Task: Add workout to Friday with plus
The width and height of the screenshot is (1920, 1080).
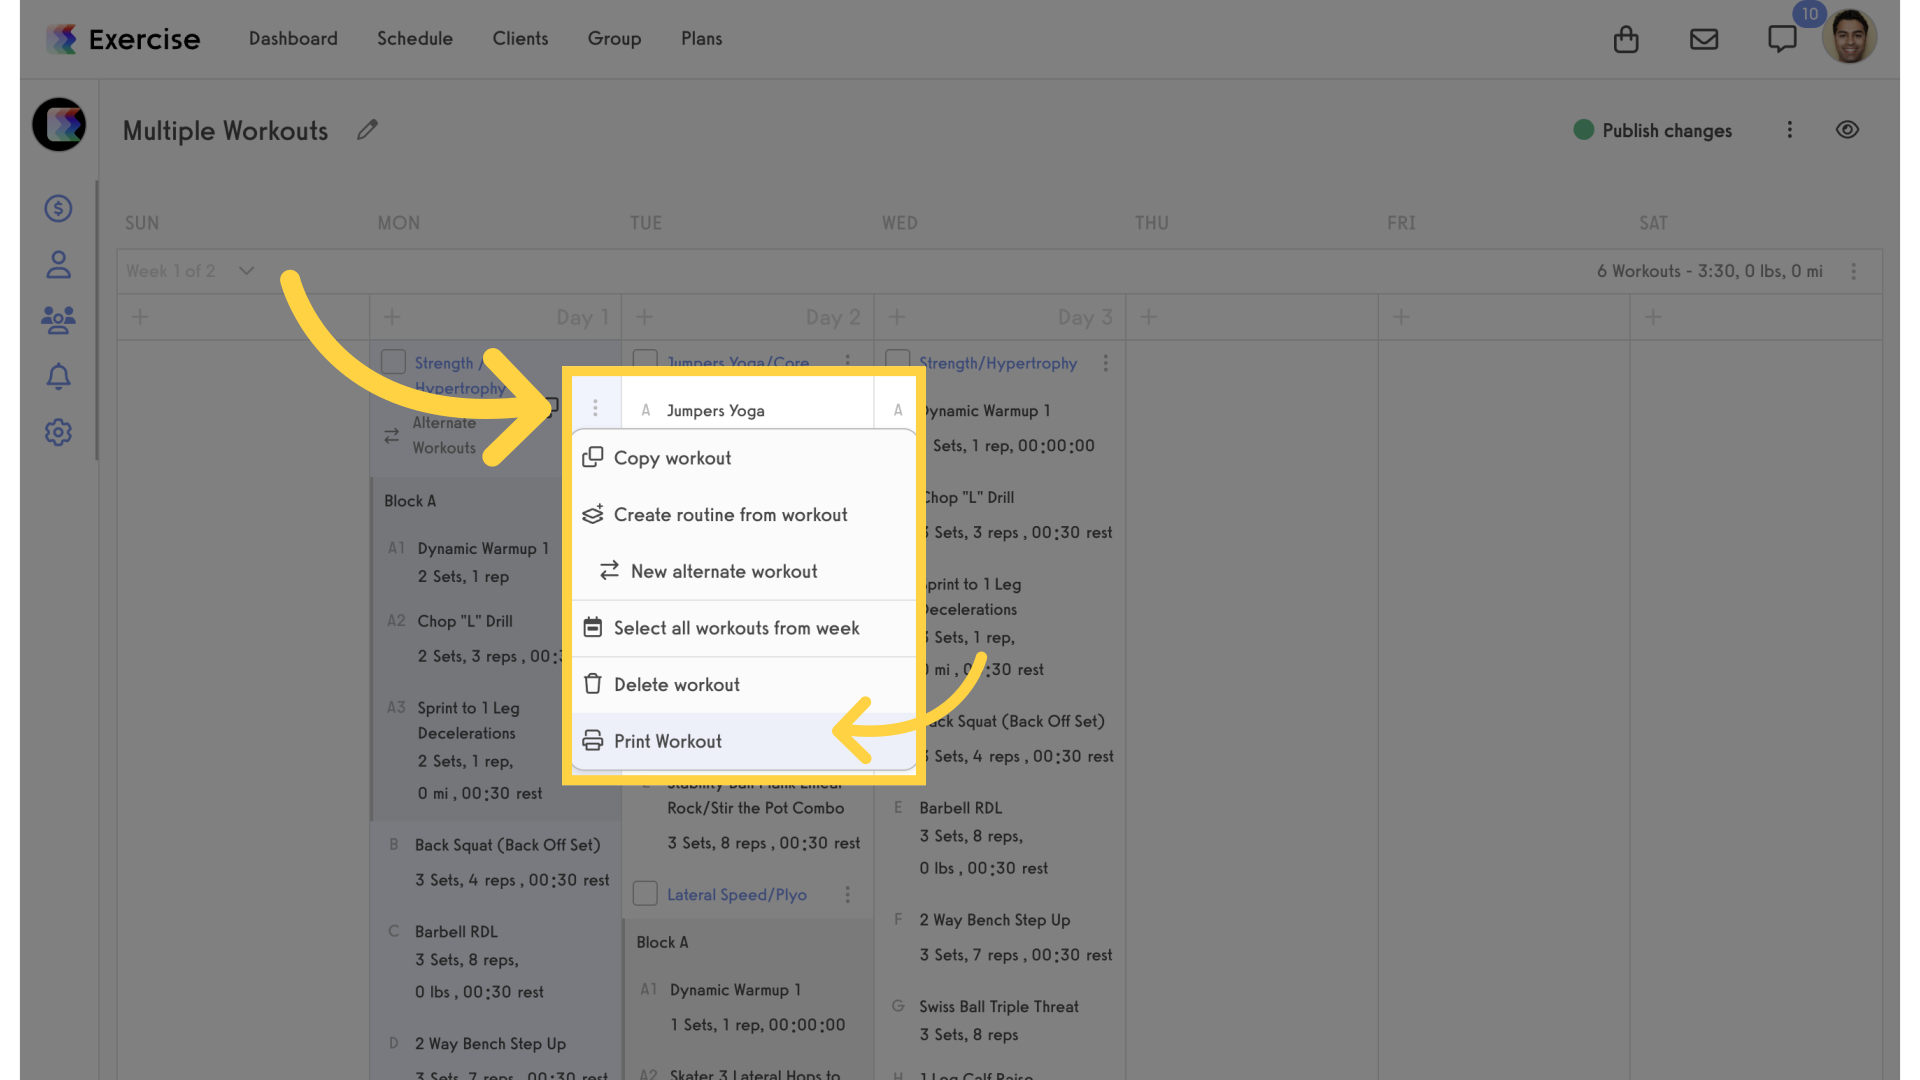Action: pyautogui.click(x=1401, y=317)
